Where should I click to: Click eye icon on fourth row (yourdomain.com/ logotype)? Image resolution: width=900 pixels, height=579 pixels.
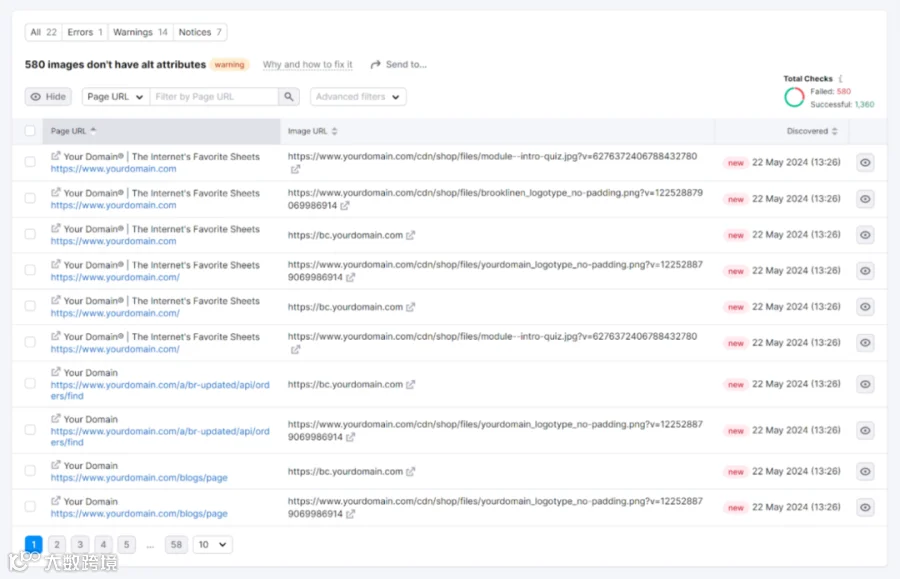[865, 271]
